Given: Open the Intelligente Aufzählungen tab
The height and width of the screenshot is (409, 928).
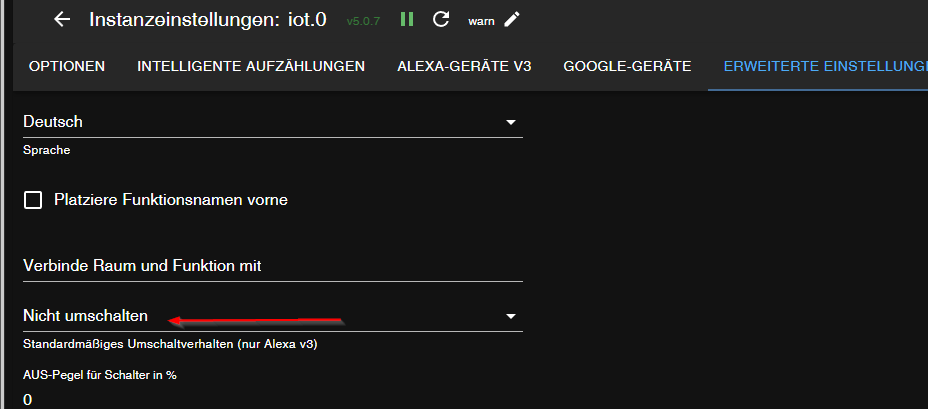Looking at the screenshot, I should click(x=251, y=66).
